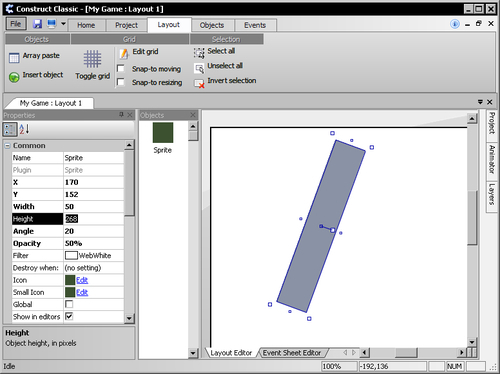Viewport: 500px width, 374px height.
Task: Click the WebWhite filter color swatch
Action: tap(71, 256)
